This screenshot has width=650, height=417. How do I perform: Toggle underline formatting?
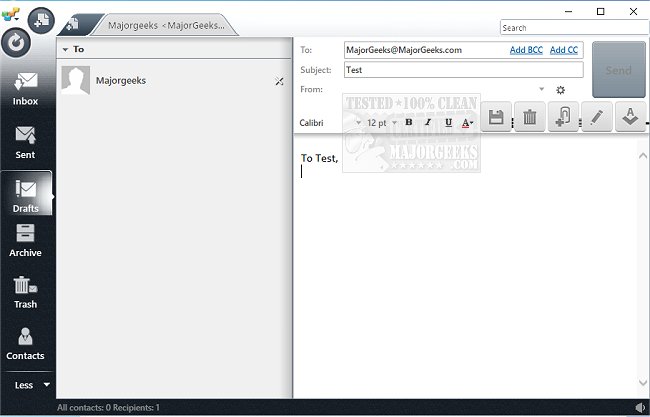(x=448, y=122)
